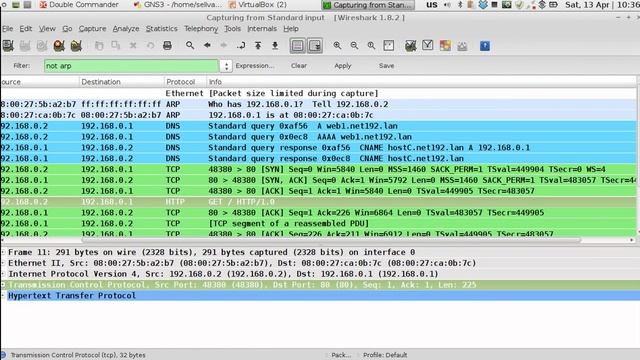Screen dimensions: 640x360
Task: Click the list capture interfaces toolbar icon
Action: click(8, 46)
